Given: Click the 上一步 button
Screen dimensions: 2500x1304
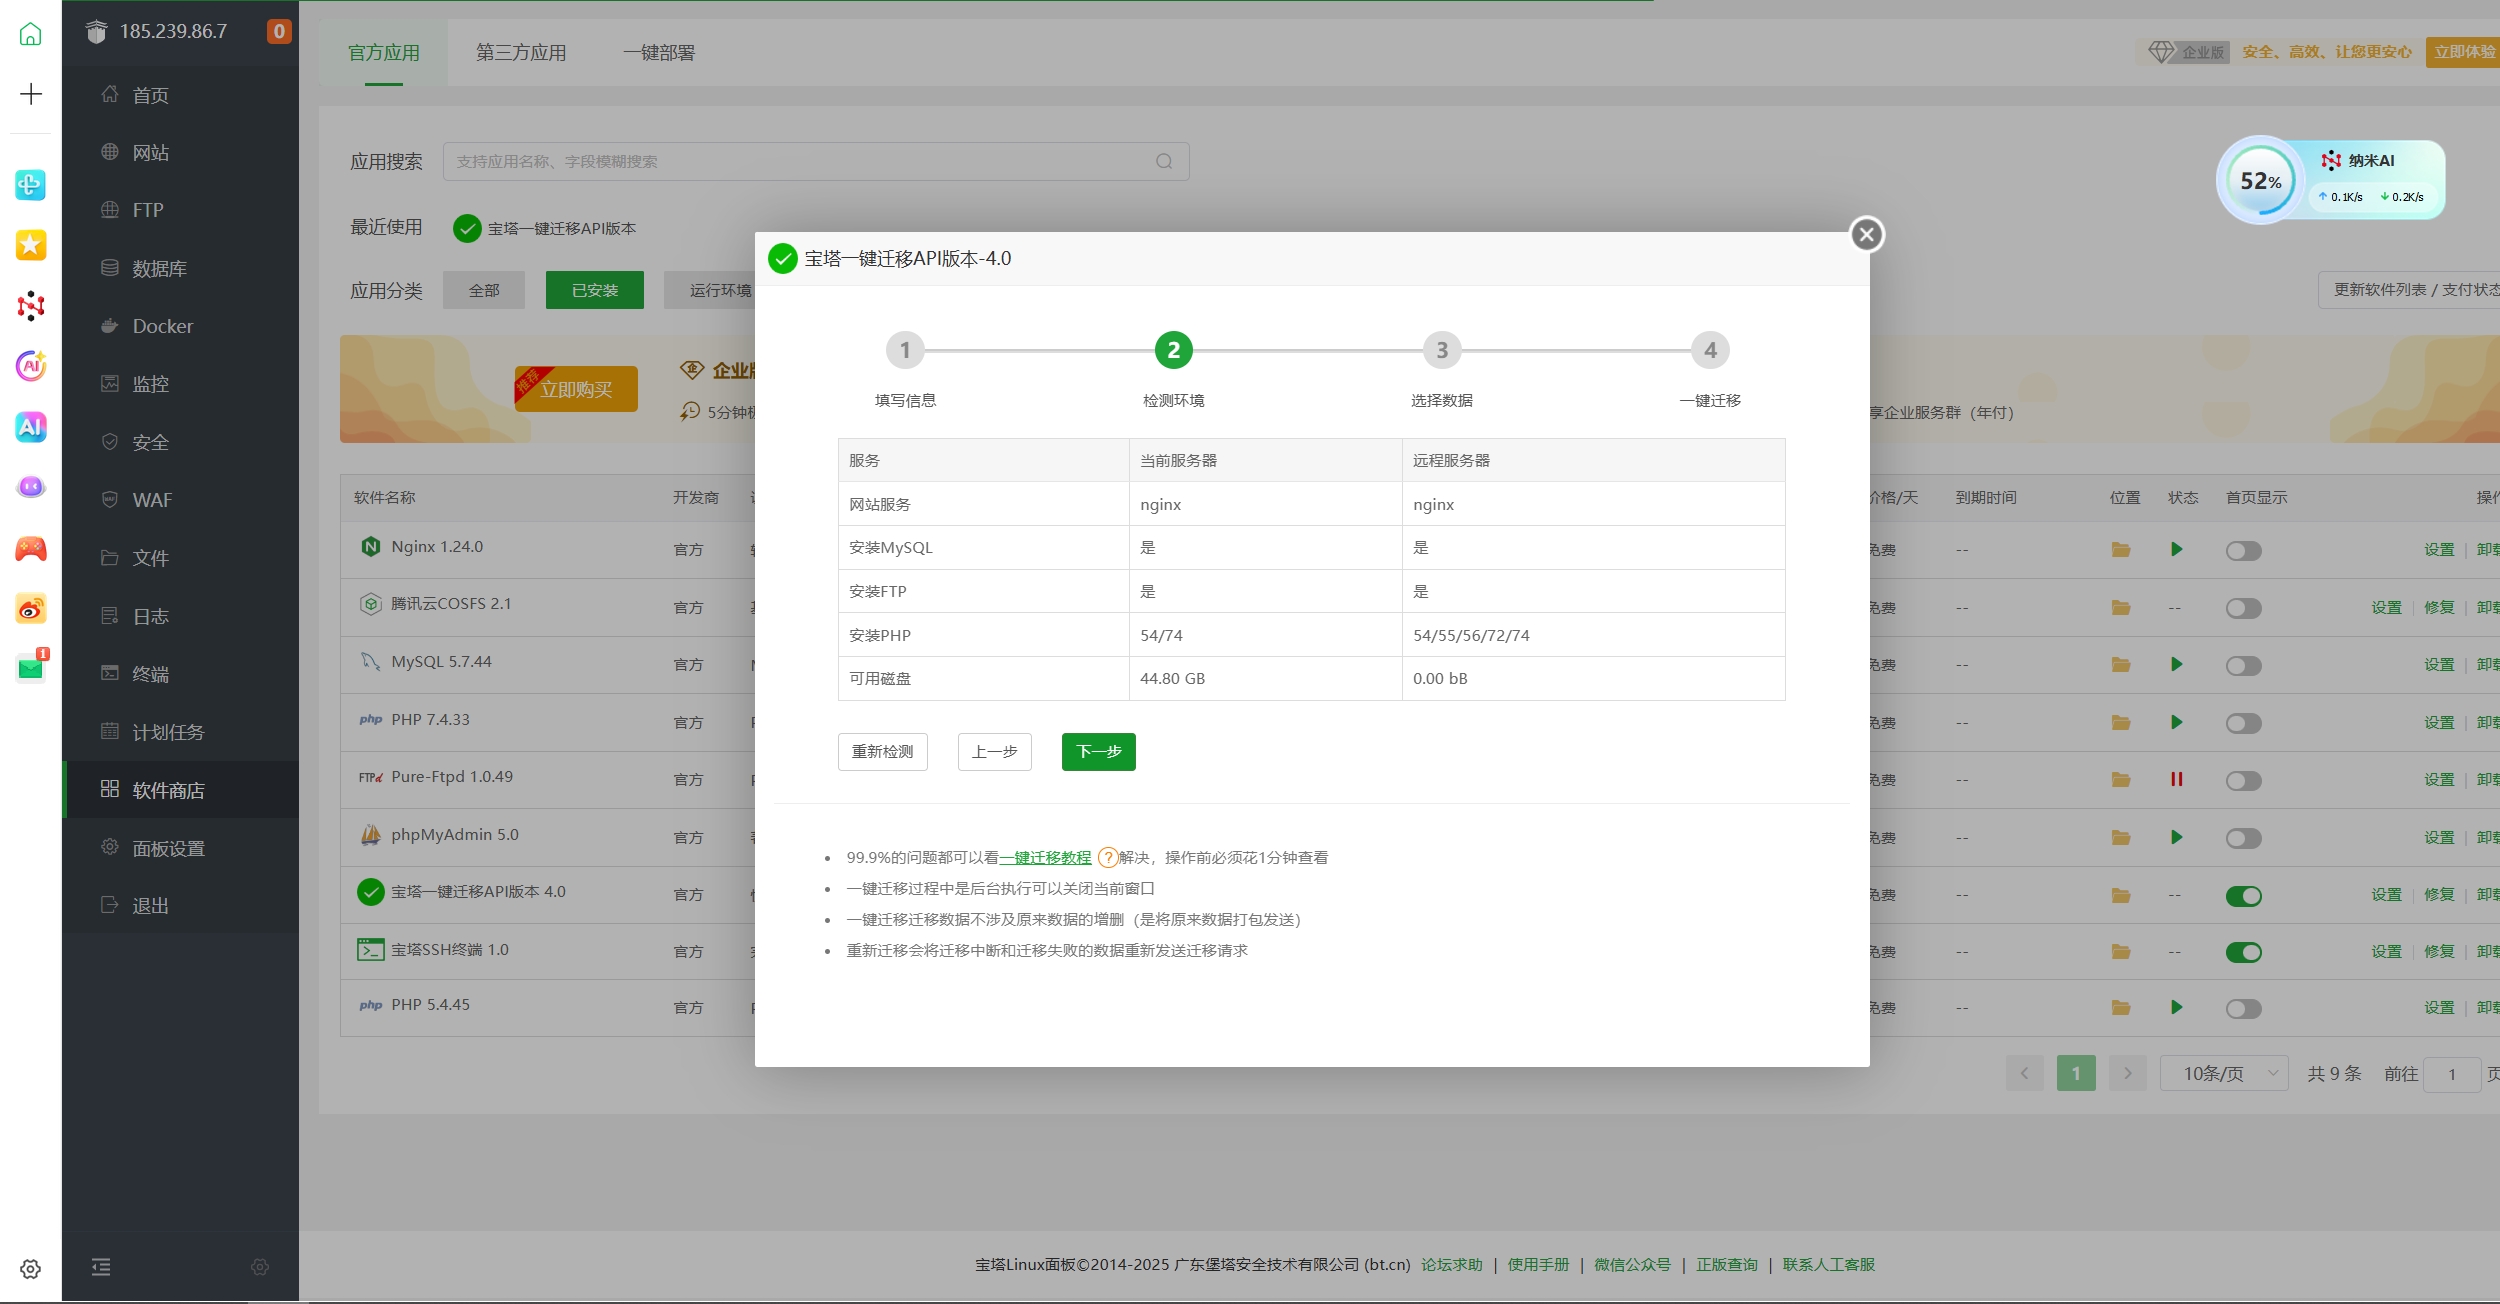Looking at the screenshot, I should (x=994, y=751).
